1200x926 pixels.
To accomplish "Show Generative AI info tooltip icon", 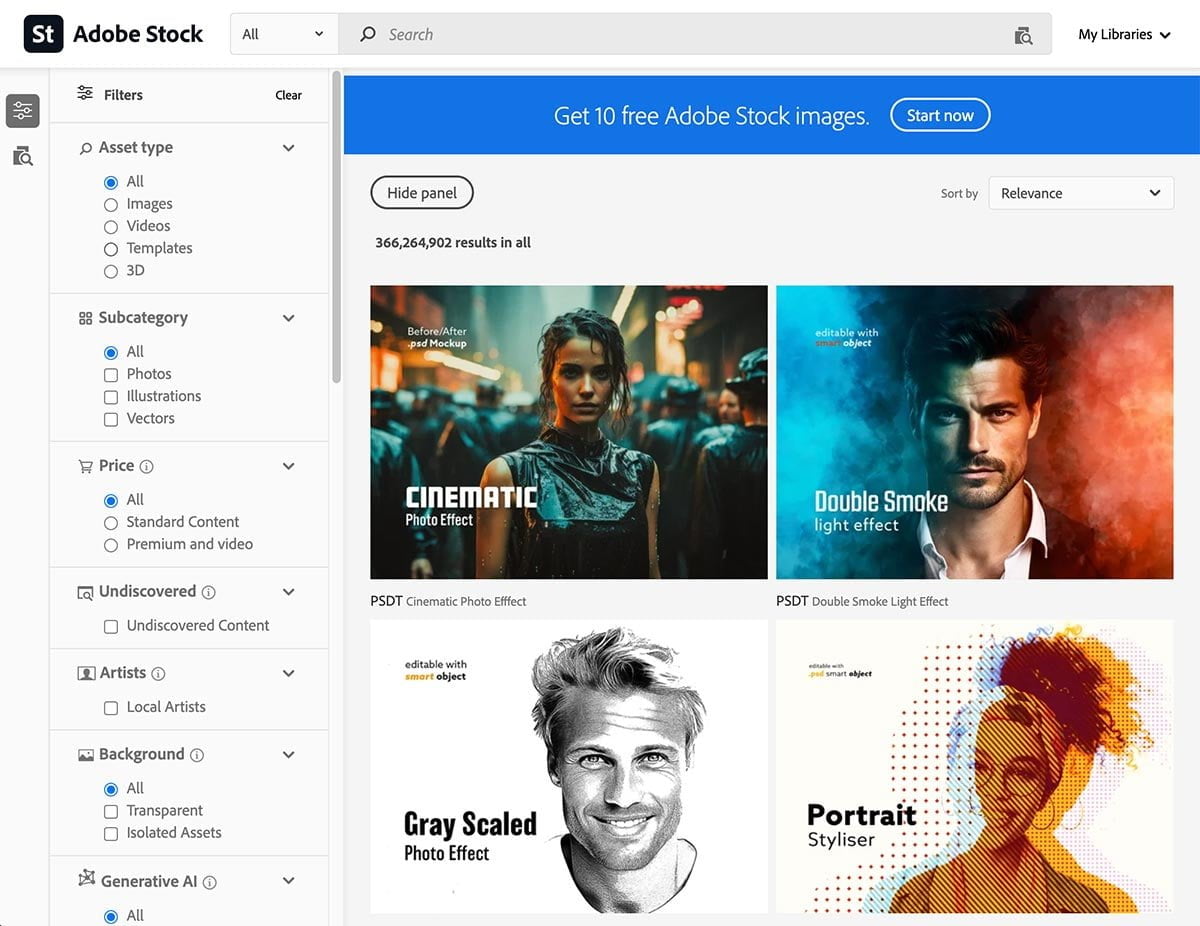I will coord(210,882).
